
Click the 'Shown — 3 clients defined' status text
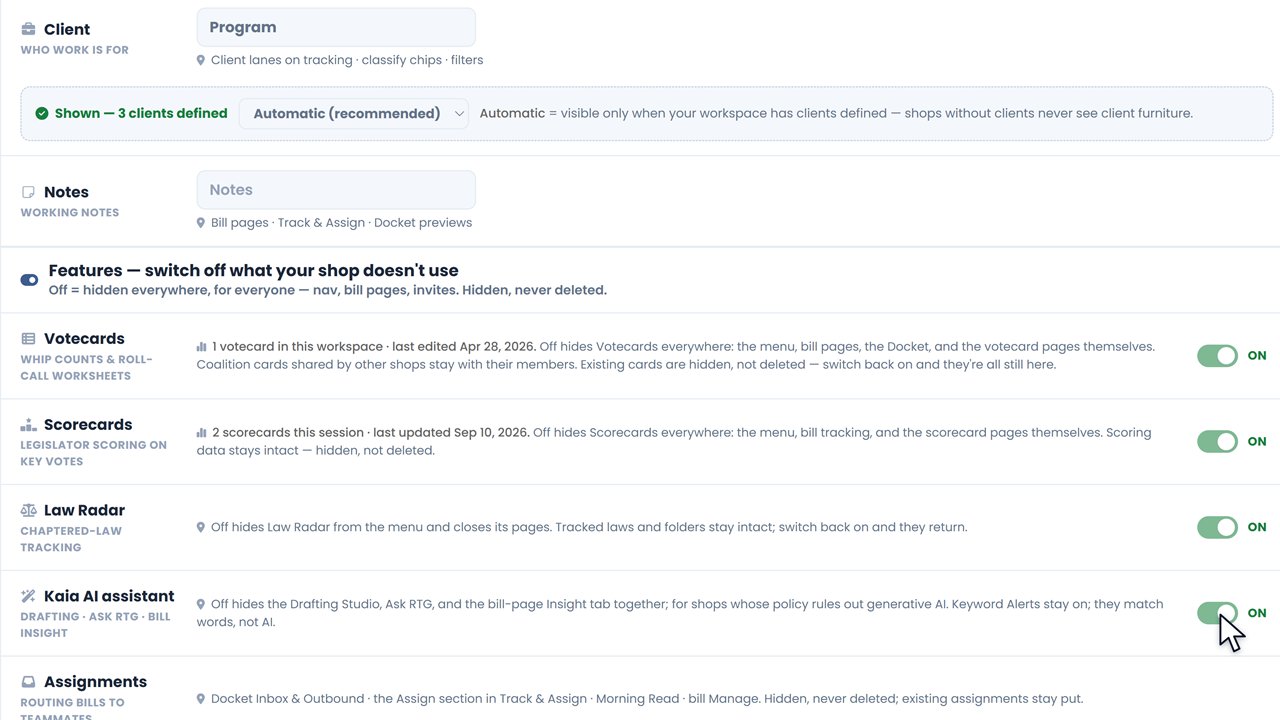point(141,114)
